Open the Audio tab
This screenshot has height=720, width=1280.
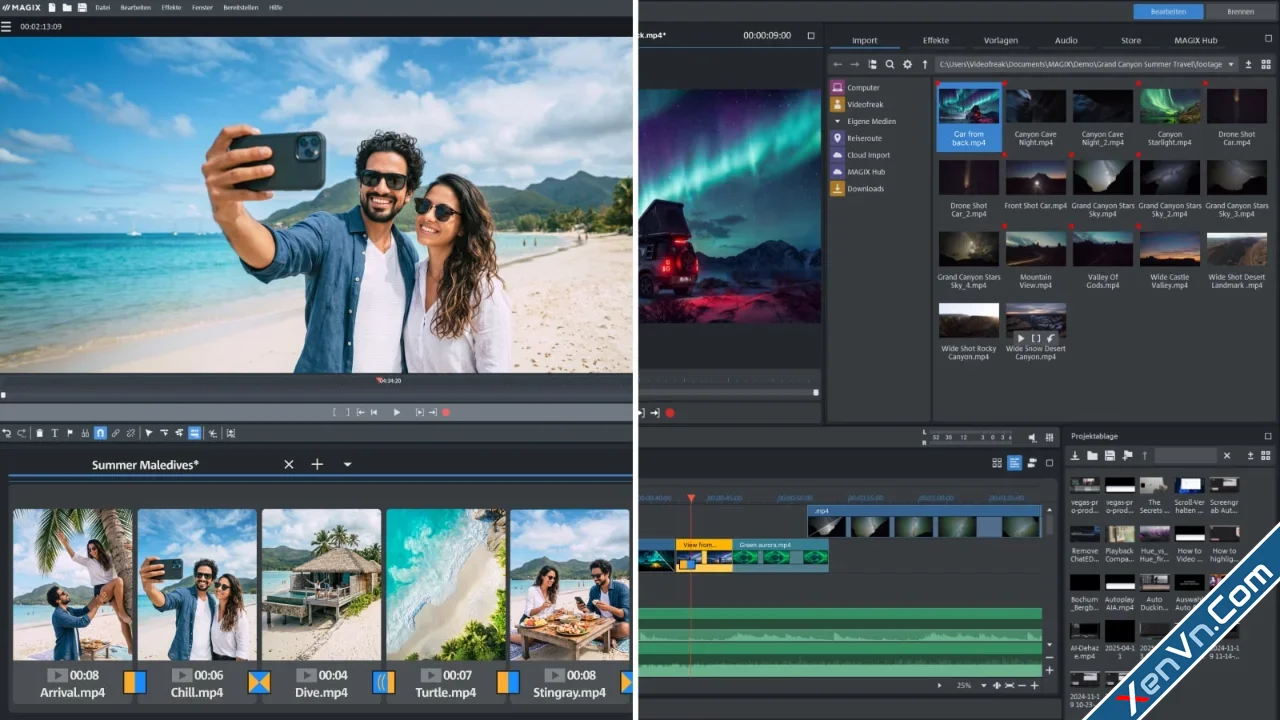(1066, 40)
